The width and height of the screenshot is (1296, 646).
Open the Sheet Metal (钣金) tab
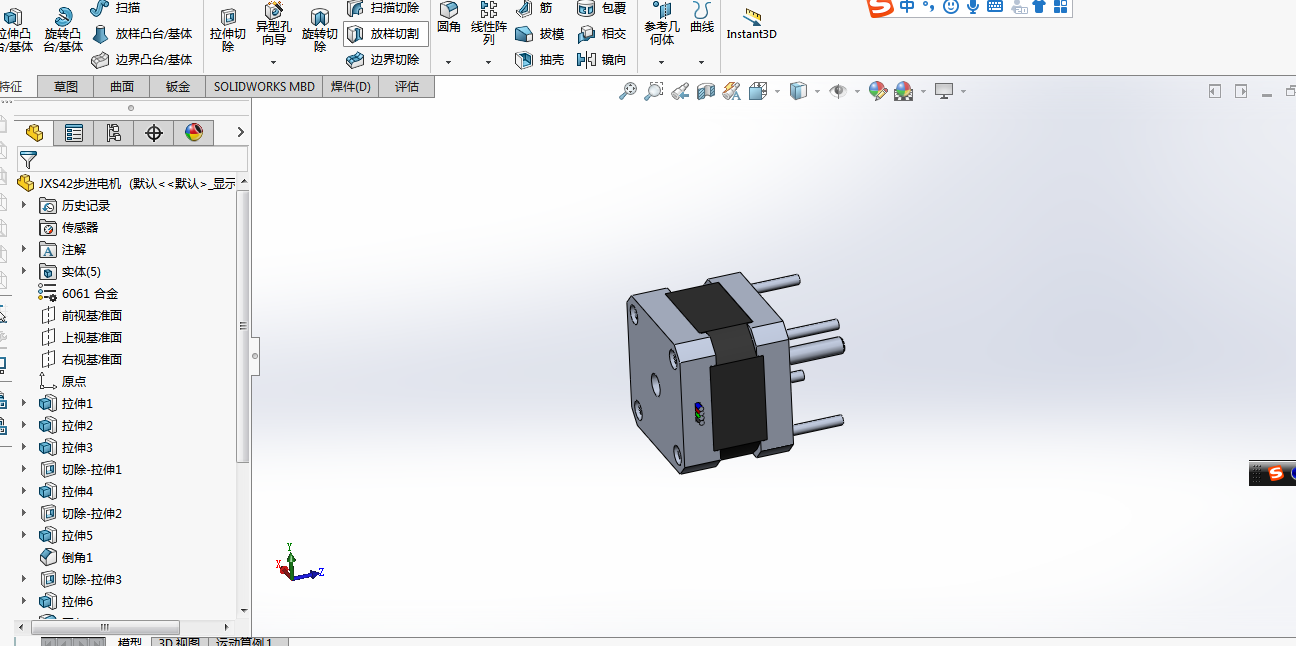click(x=178, y=87)
